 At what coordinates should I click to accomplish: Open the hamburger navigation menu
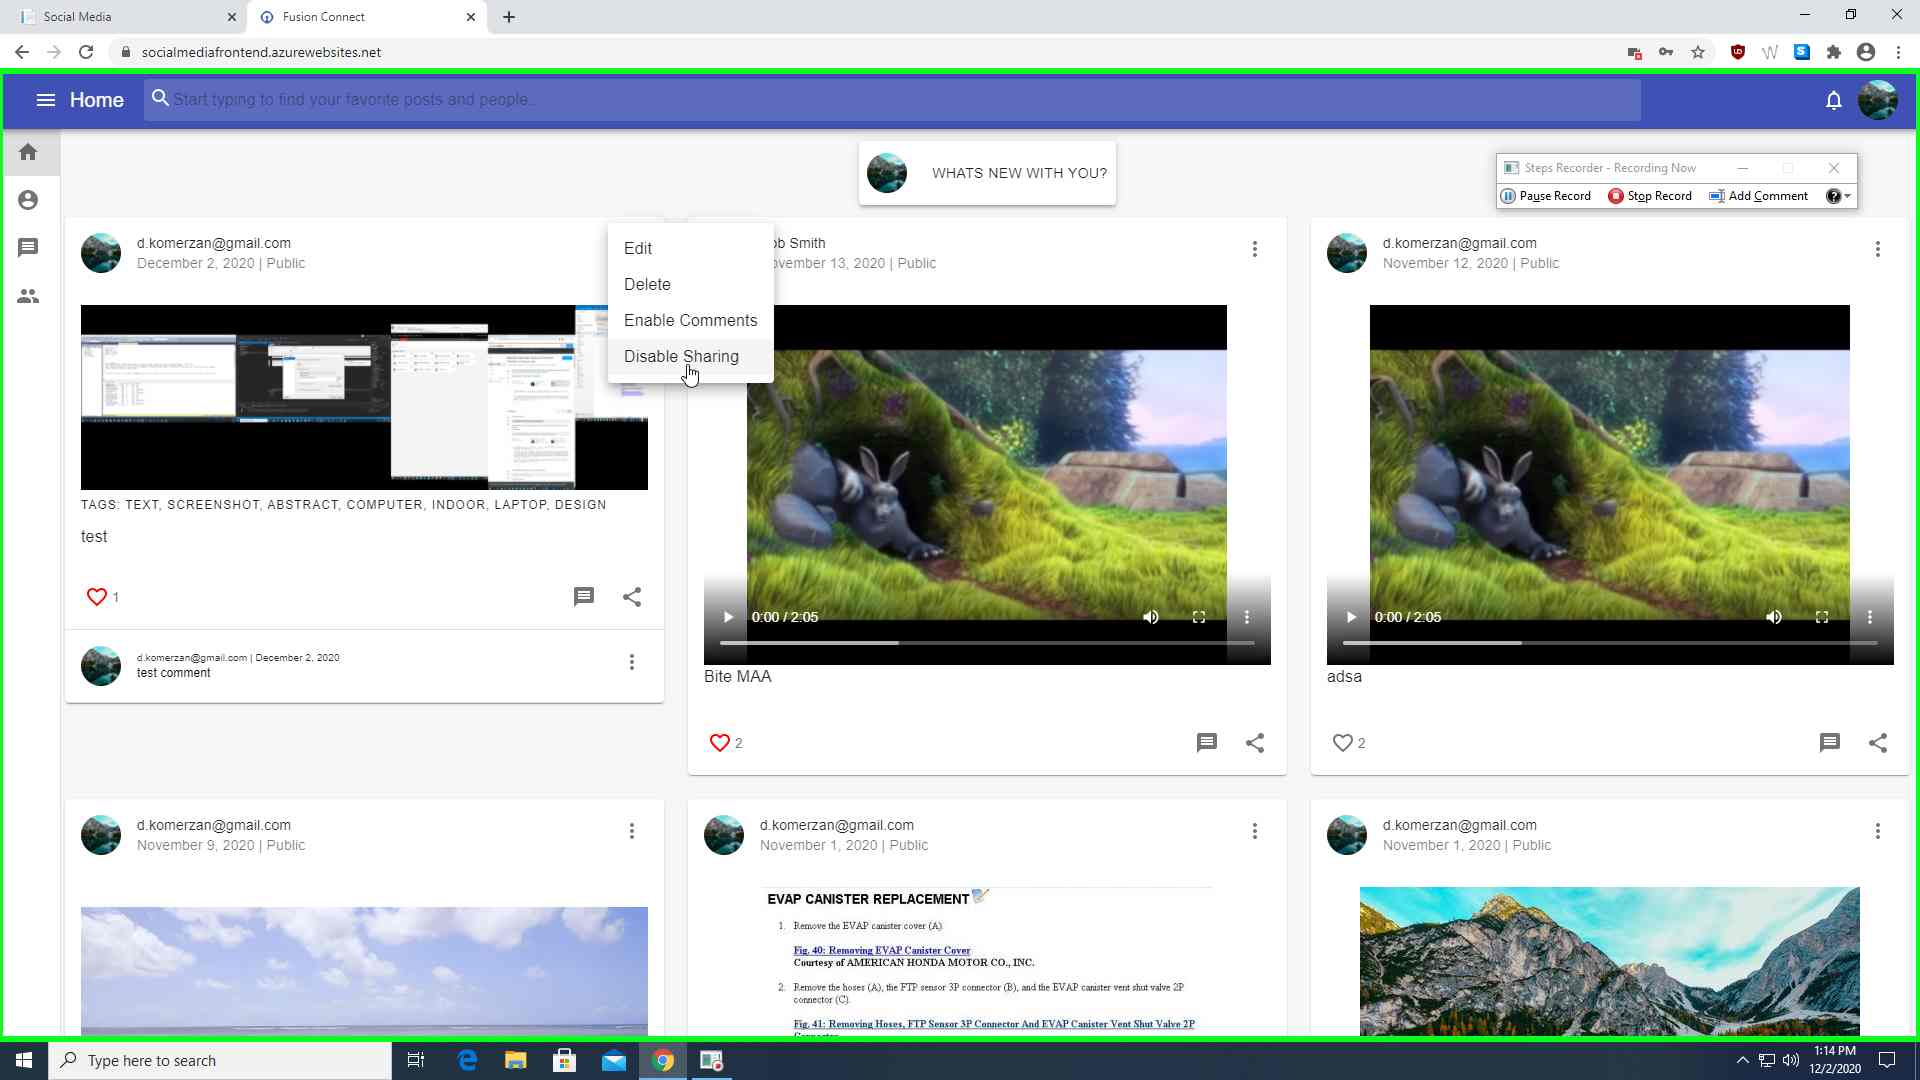[45, 100]
